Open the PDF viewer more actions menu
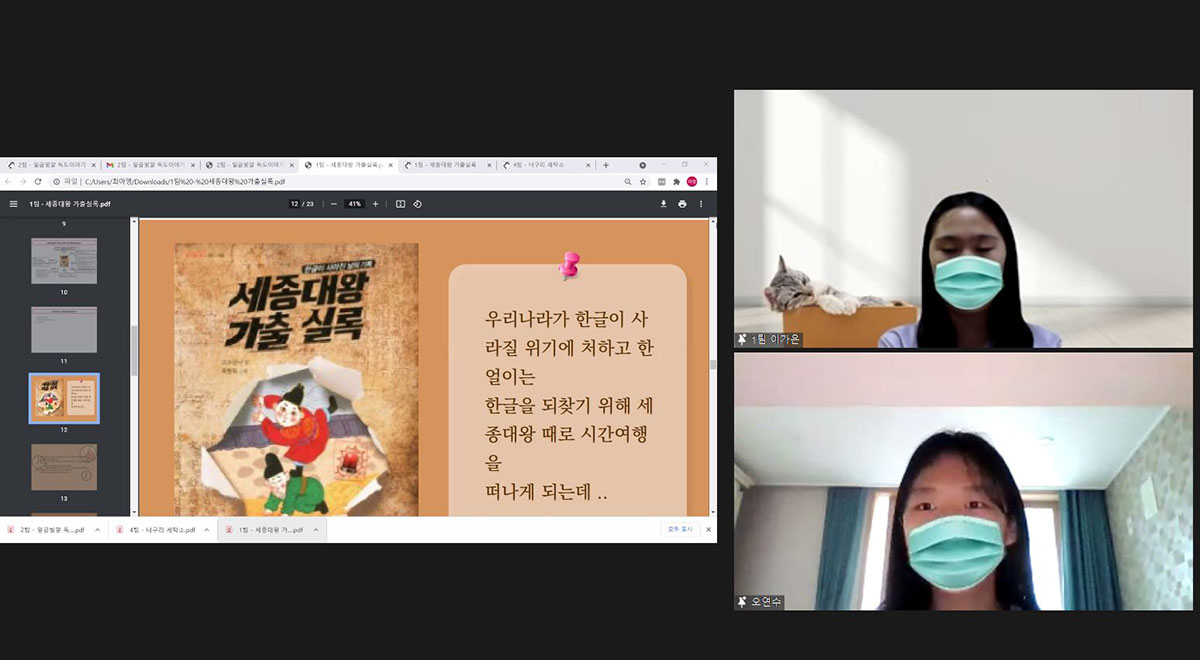The height and width of the screenshot is (660, 1200). pyautogui.click(x=700, y=204)
